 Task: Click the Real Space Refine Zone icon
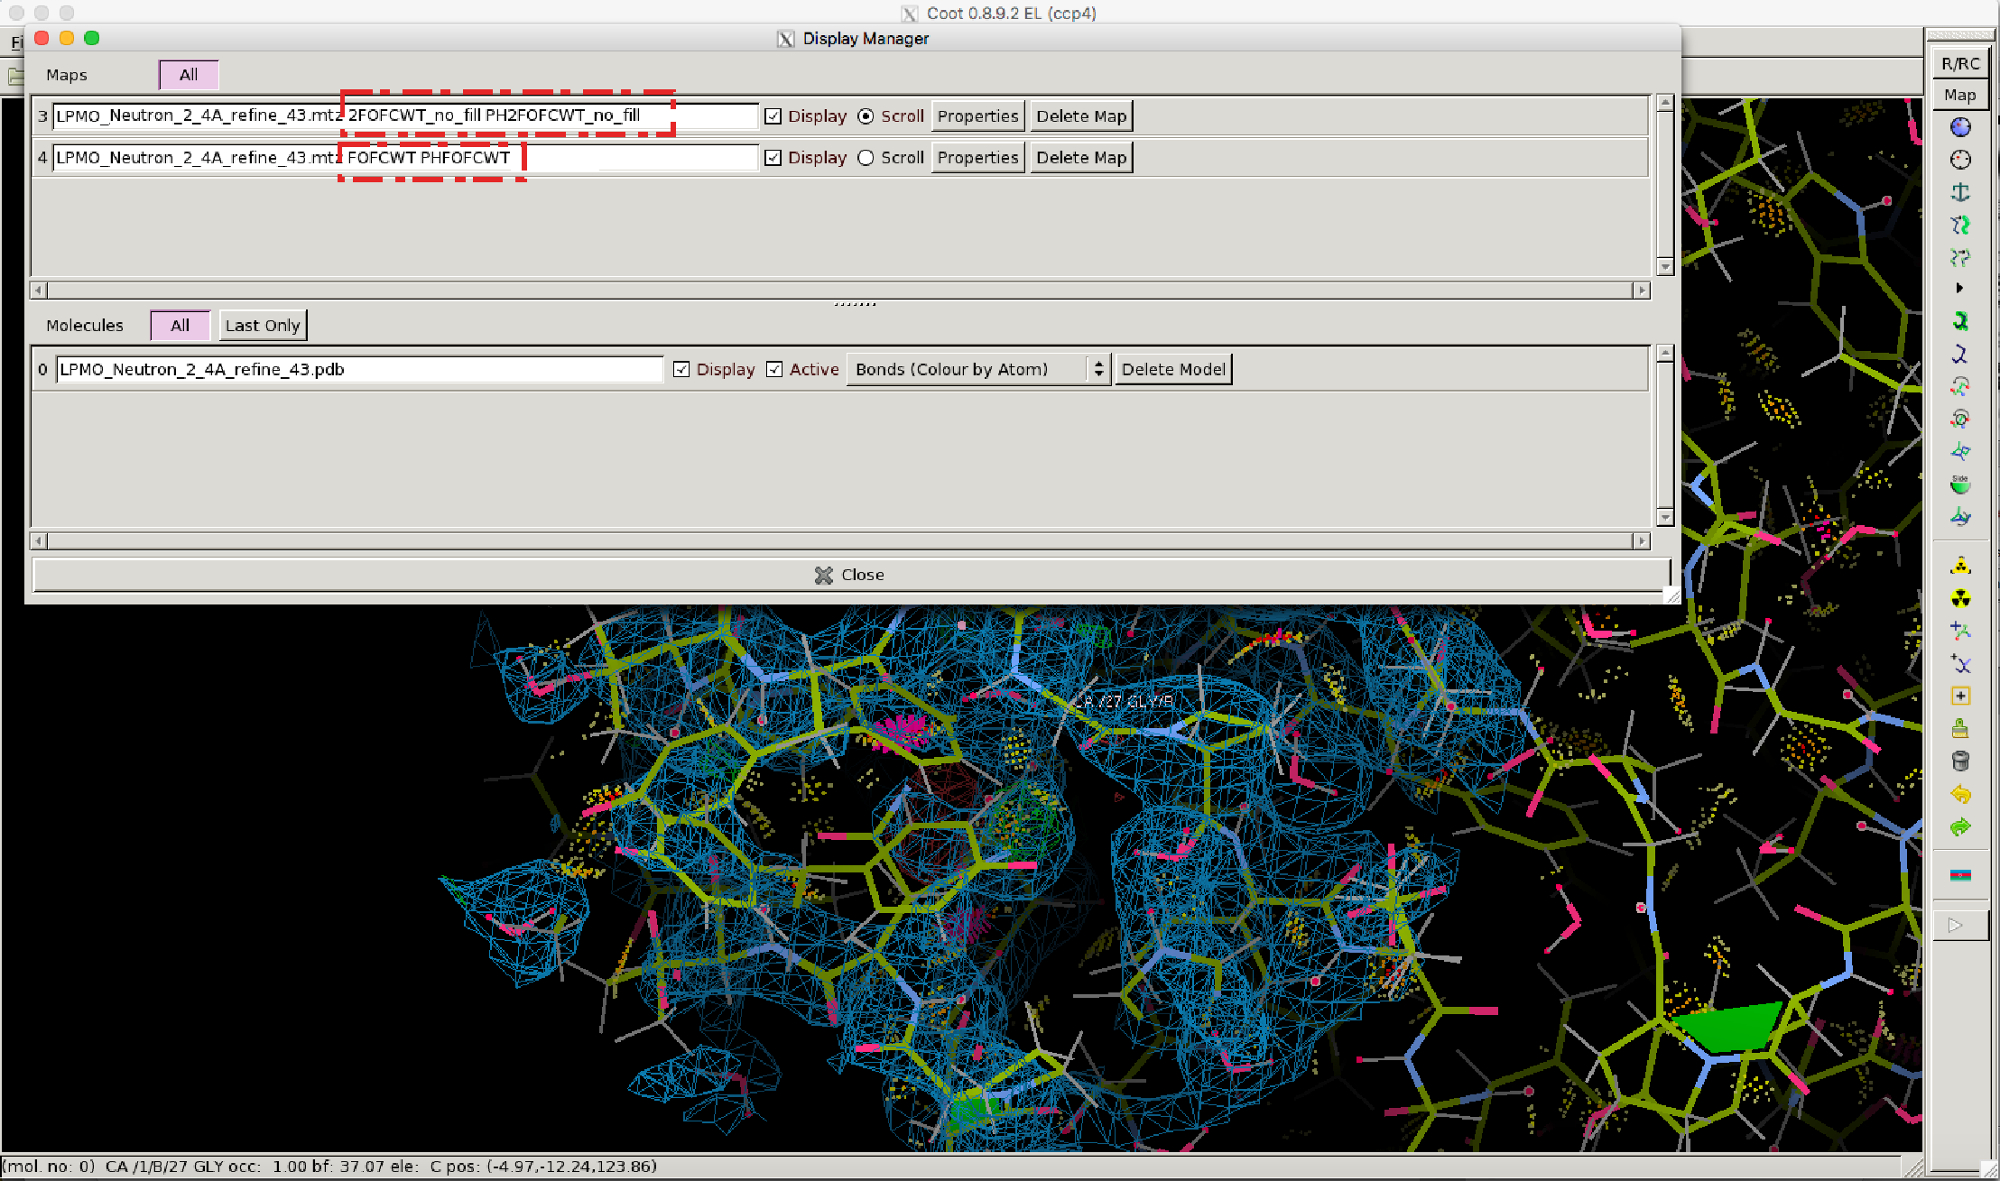tap(1960, 127)
